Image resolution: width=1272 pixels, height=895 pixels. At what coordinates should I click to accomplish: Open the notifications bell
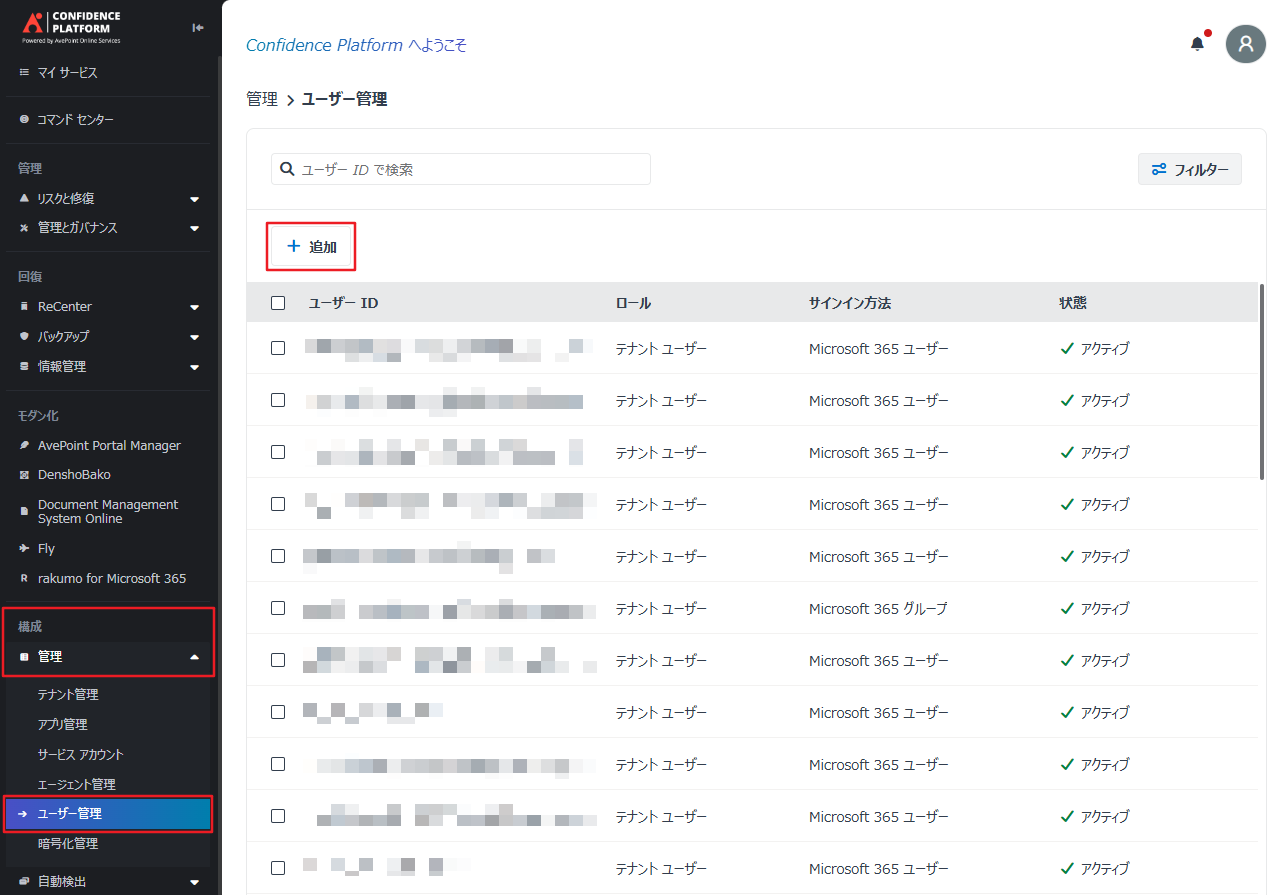[1197, 44]
